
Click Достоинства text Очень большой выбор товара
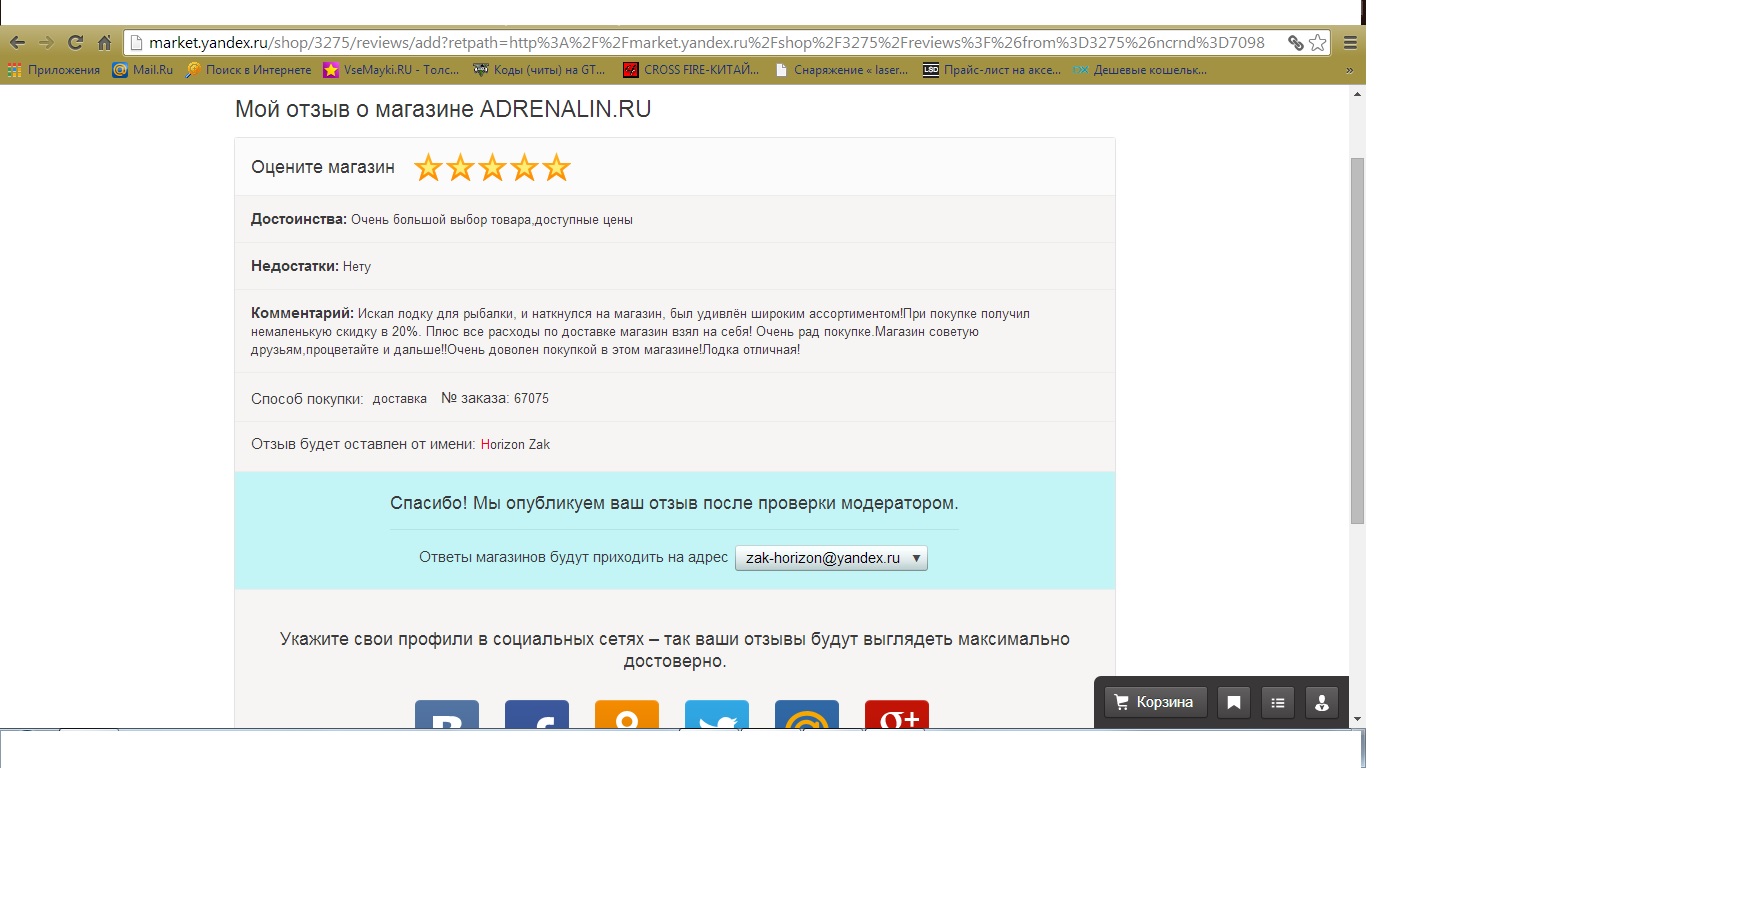pyautogui.click(x=491, y=220)
